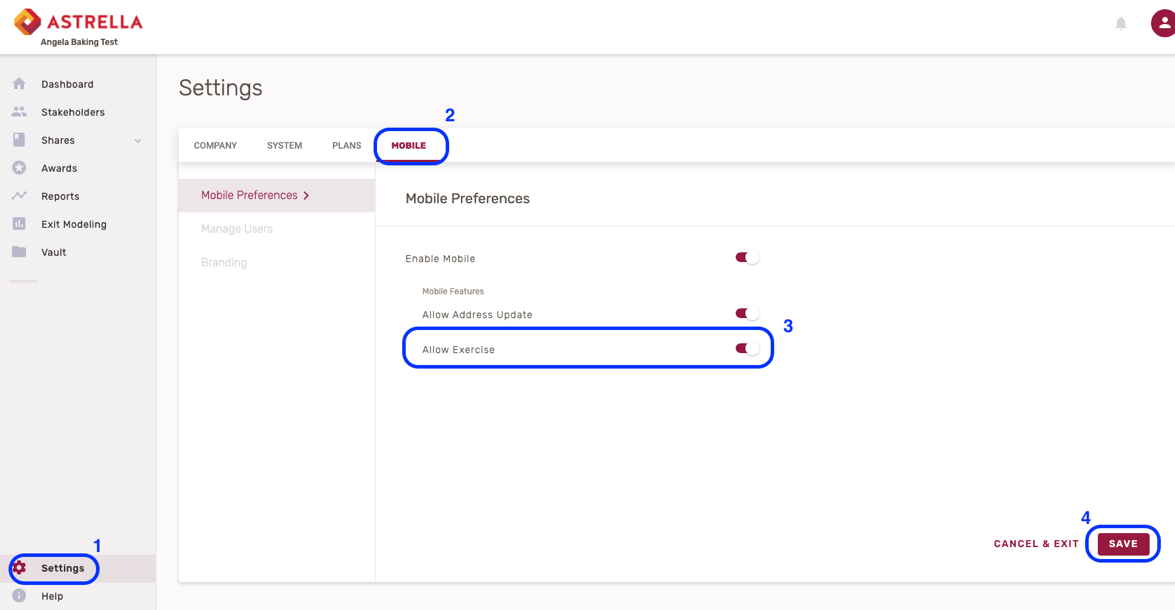Click the Help info icon

pos(19,596)
